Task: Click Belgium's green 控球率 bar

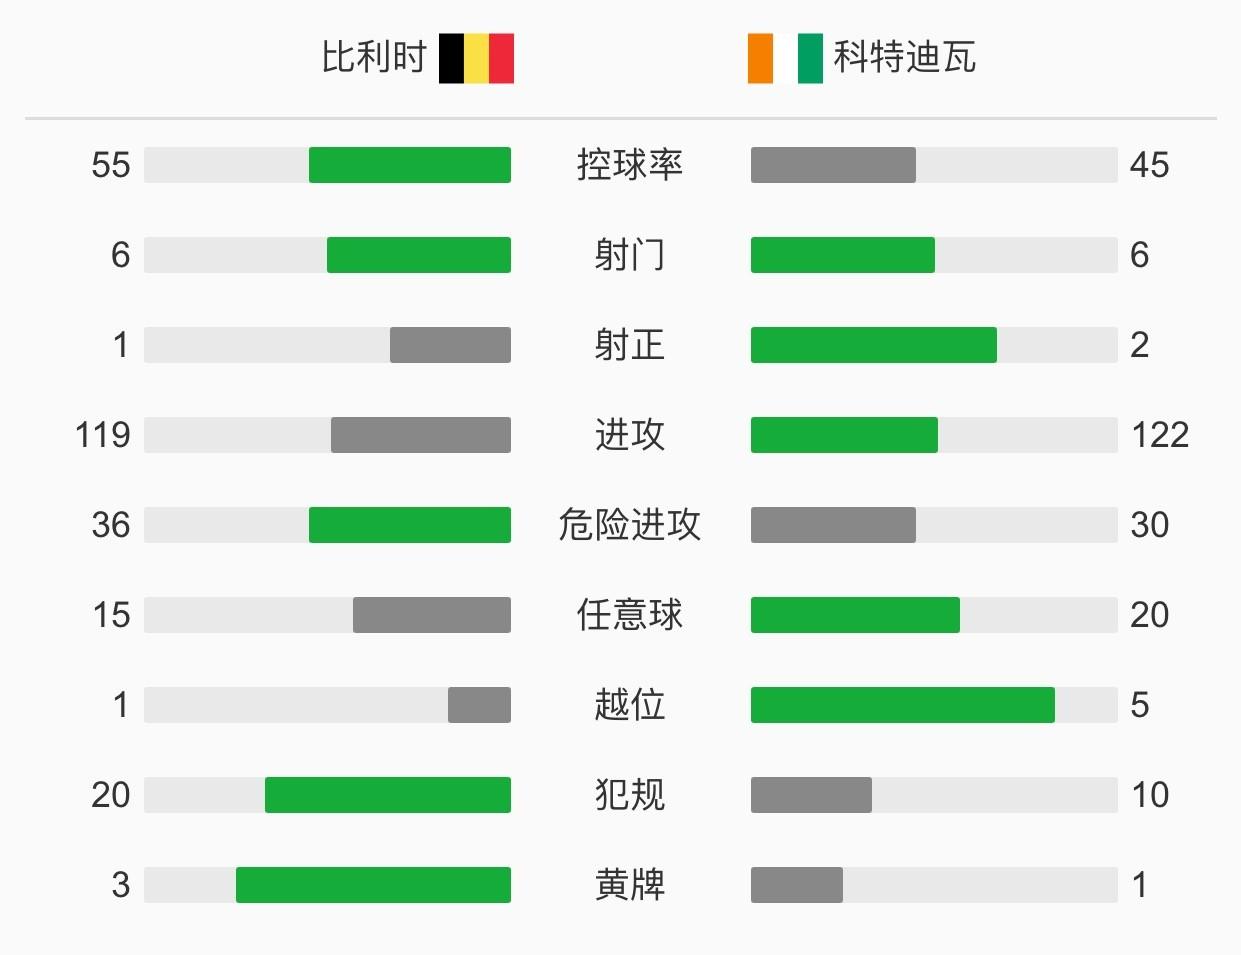Action: 410,165
